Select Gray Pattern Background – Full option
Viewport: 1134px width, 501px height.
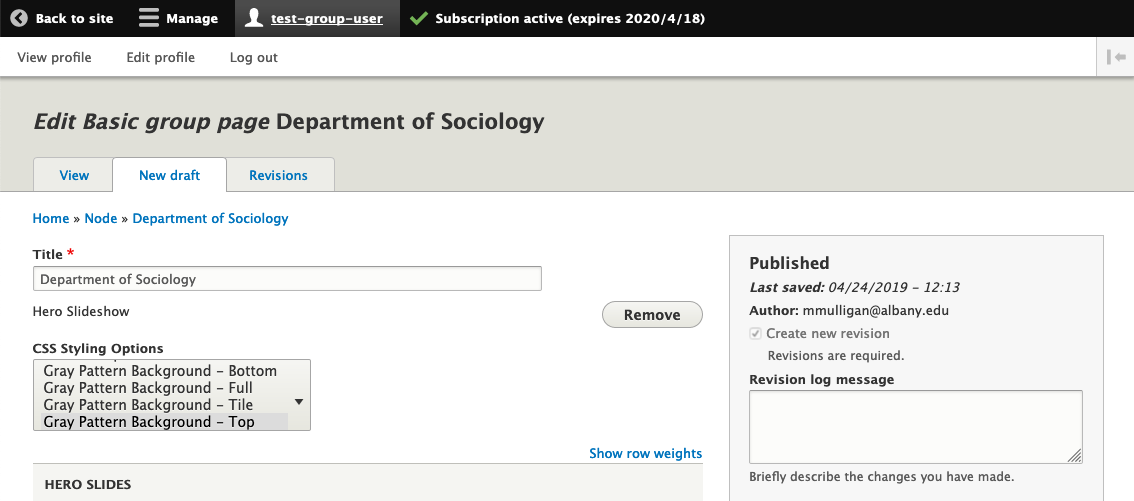[148, 388]
